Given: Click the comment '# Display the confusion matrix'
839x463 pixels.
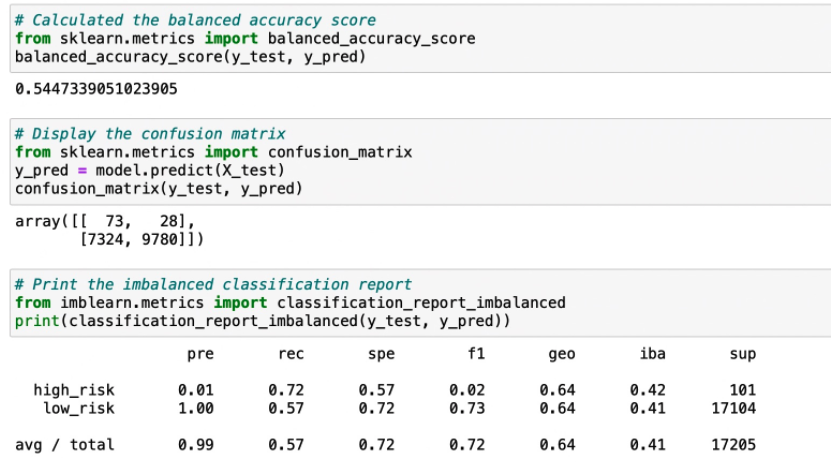Looking at the screenshot, I should click(150, 134).
